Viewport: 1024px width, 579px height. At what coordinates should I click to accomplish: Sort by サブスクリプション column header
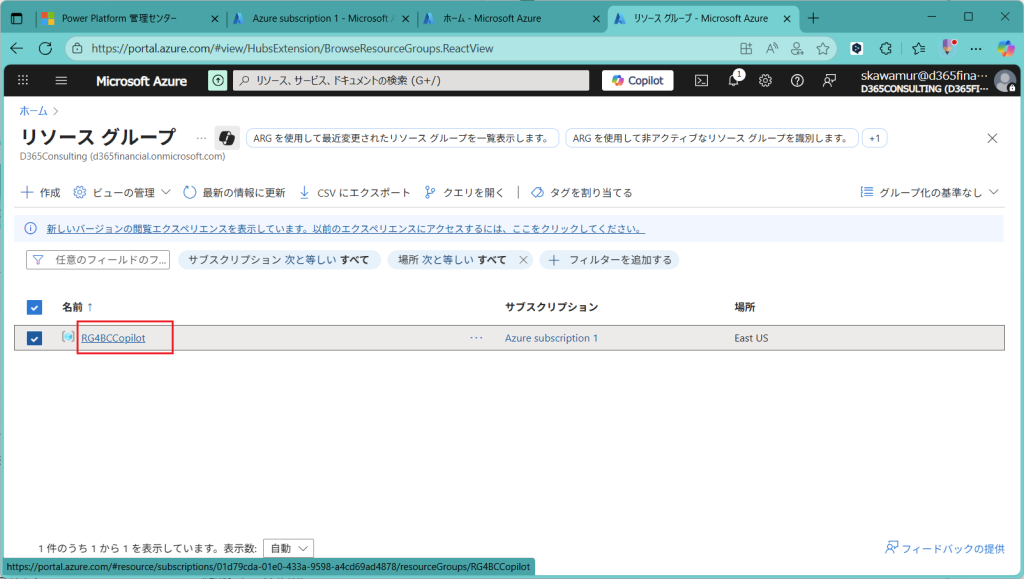coord(551,307)
